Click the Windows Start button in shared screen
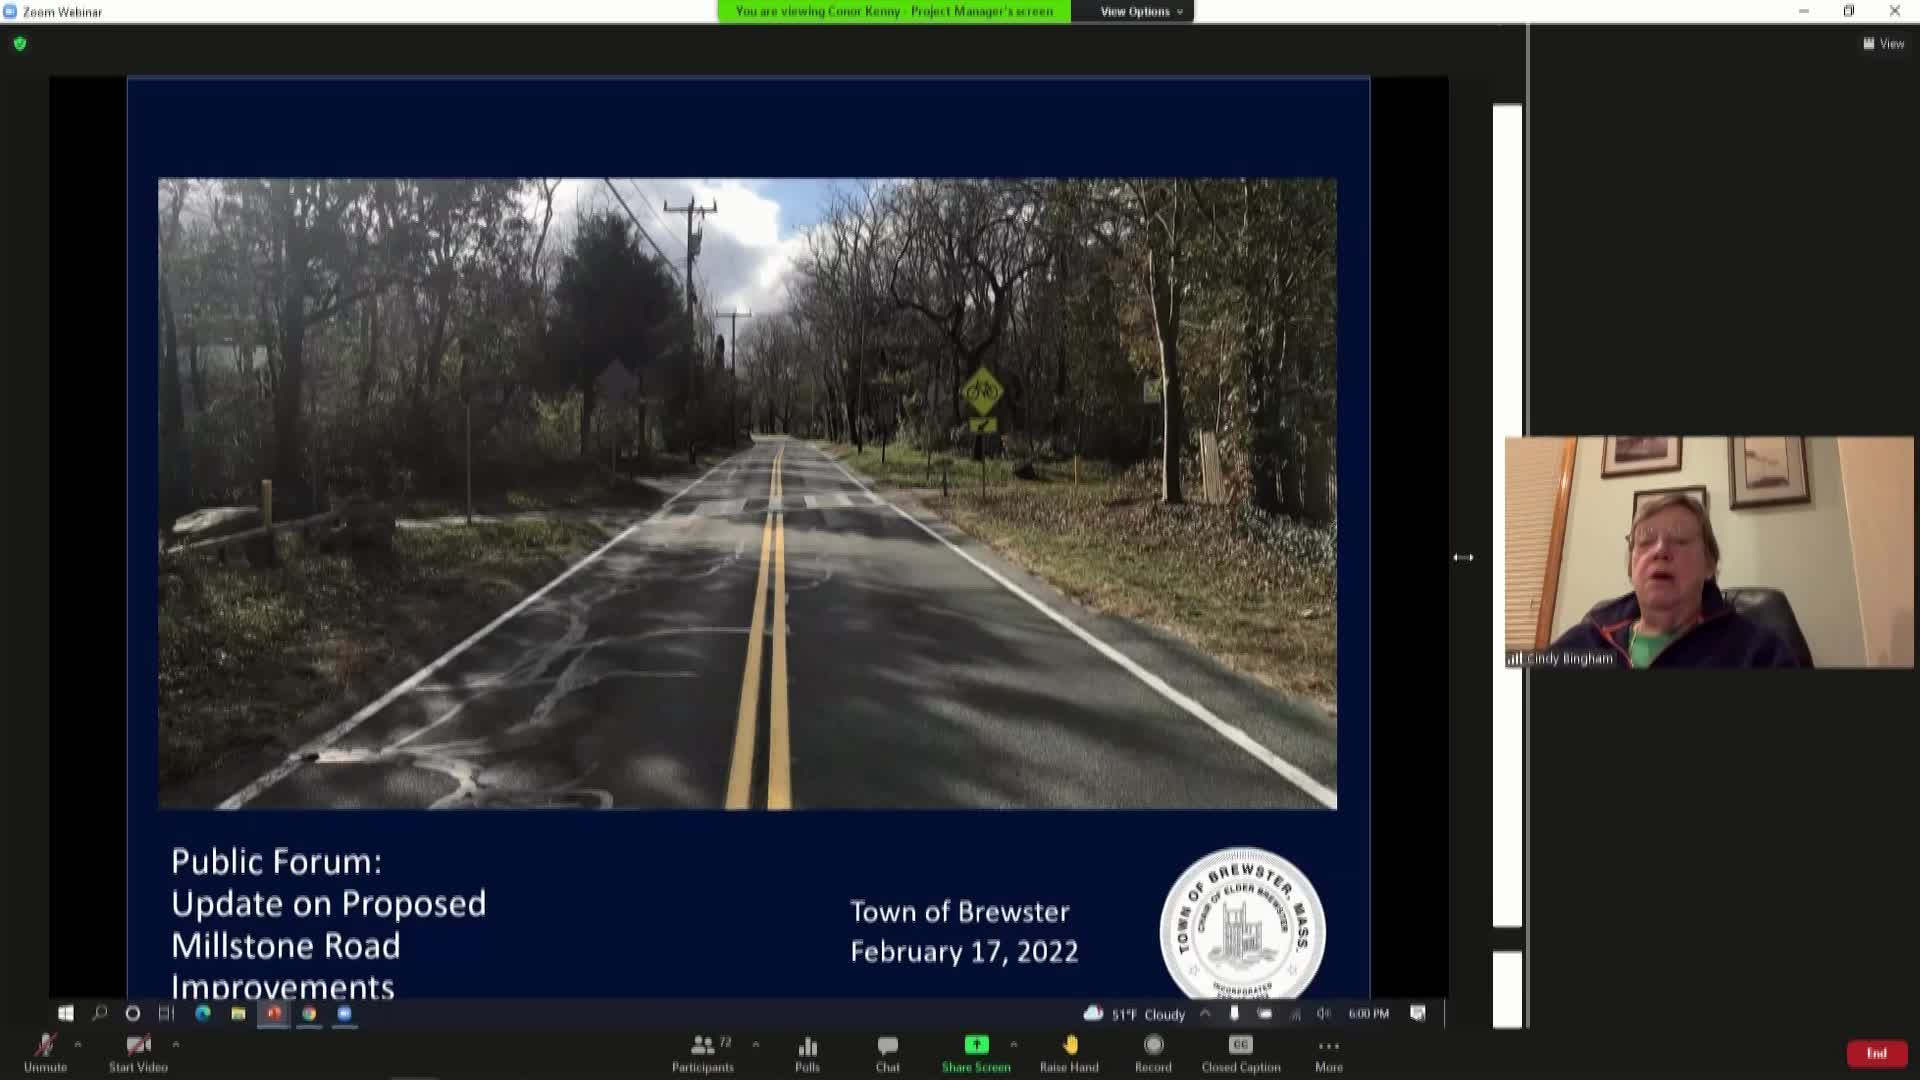This screenshot has width=1920, height=1080. click(66, 1013)
